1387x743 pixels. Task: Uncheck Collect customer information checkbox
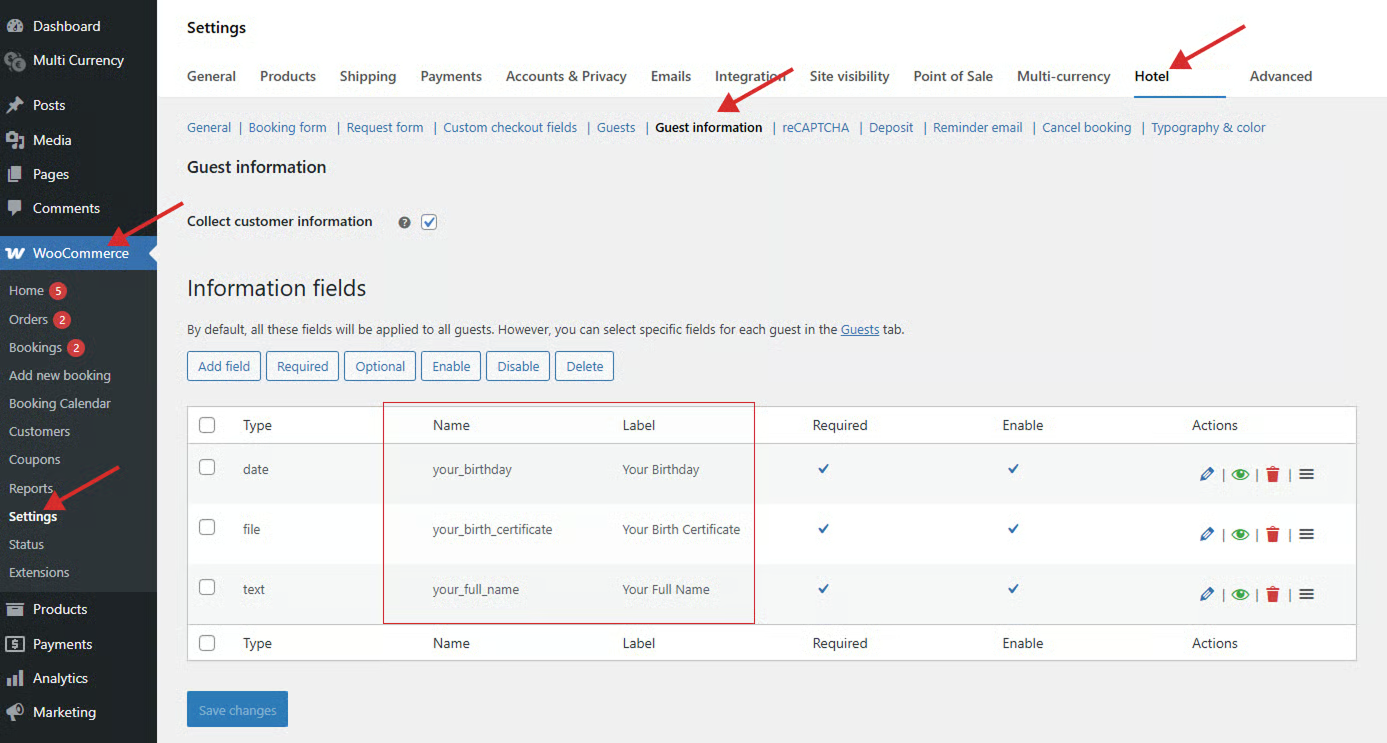tap(429, 222)
